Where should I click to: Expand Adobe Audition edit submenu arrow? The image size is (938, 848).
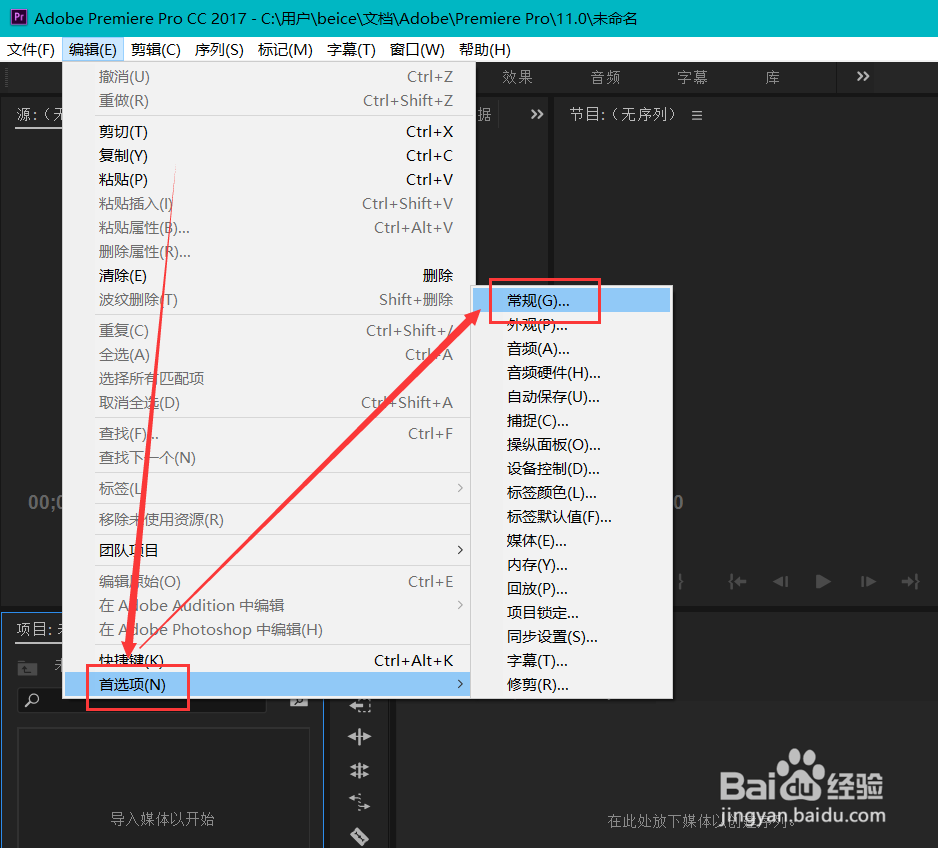click(x=460, y=605)
